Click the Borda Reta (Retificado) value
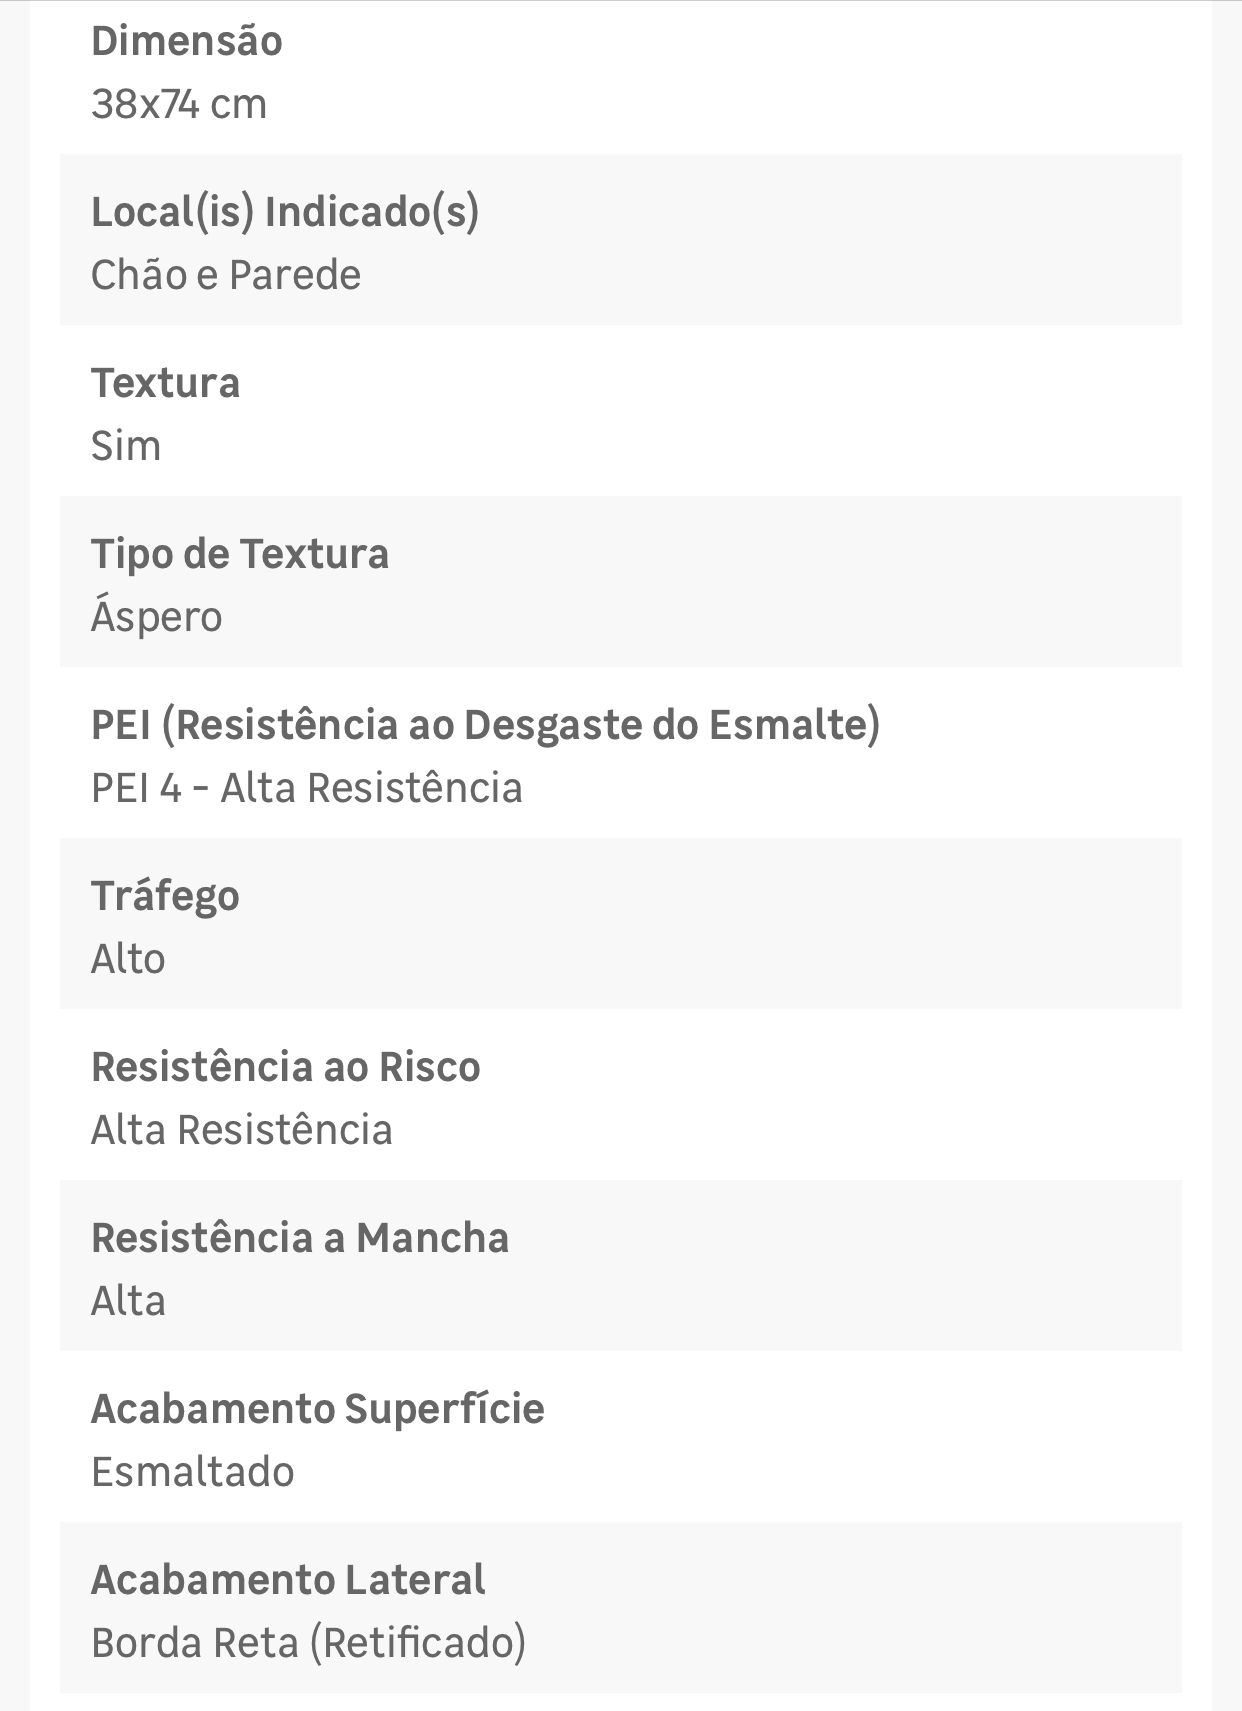The width and height of the screenshot is (1242, 1711). pyautogui.click(x=309, y=1643)
